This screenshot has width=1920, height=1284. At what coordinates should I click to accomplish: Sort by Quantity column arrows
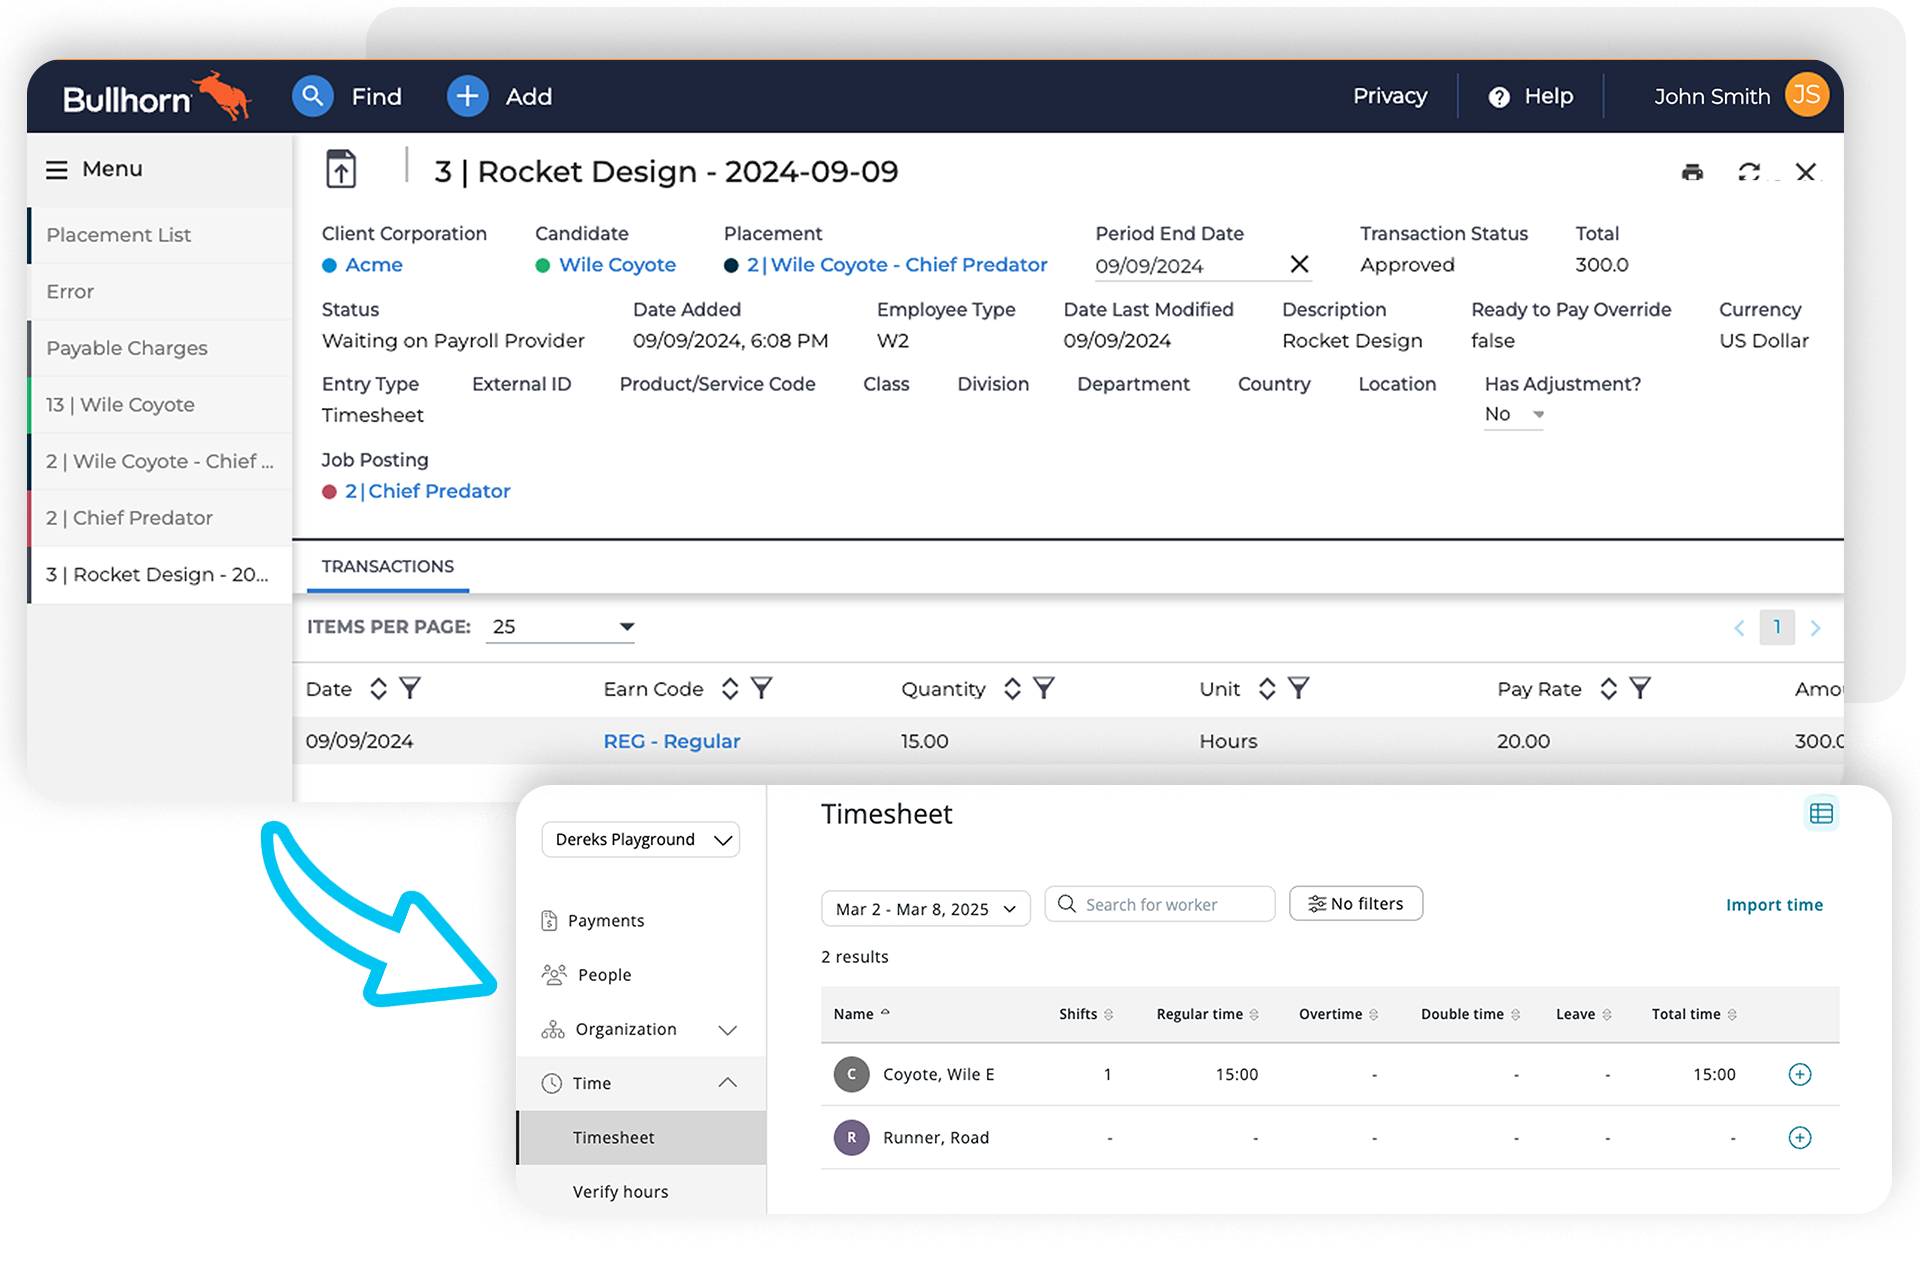point(1012,688)
